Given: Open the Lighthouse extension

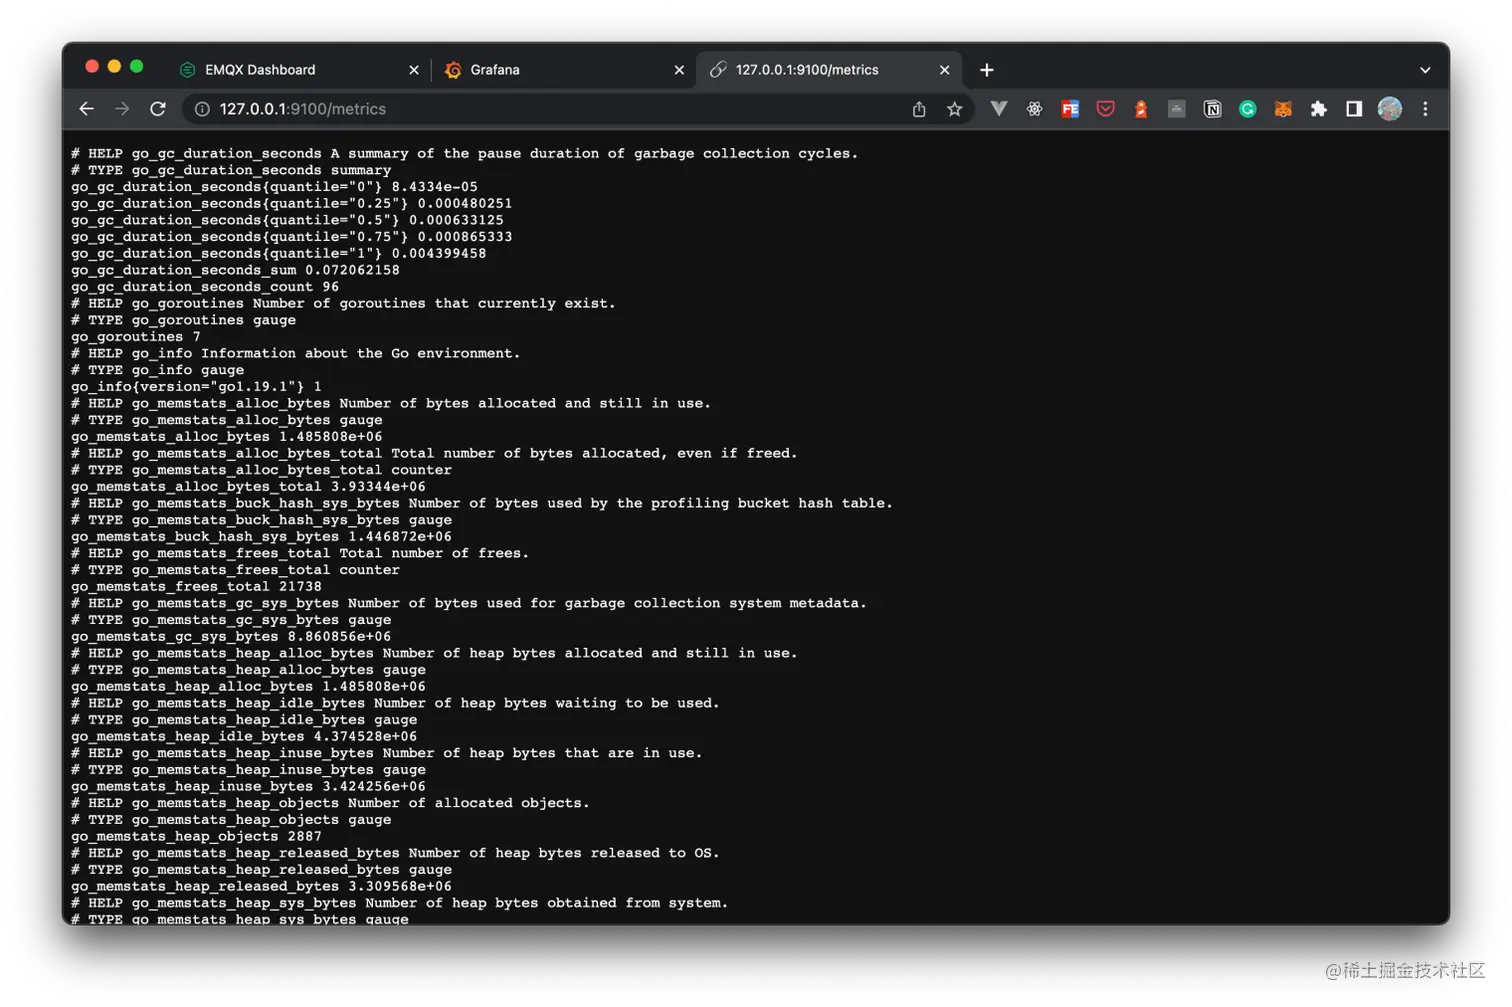Looking at the screenshot, I should 1140,109.
